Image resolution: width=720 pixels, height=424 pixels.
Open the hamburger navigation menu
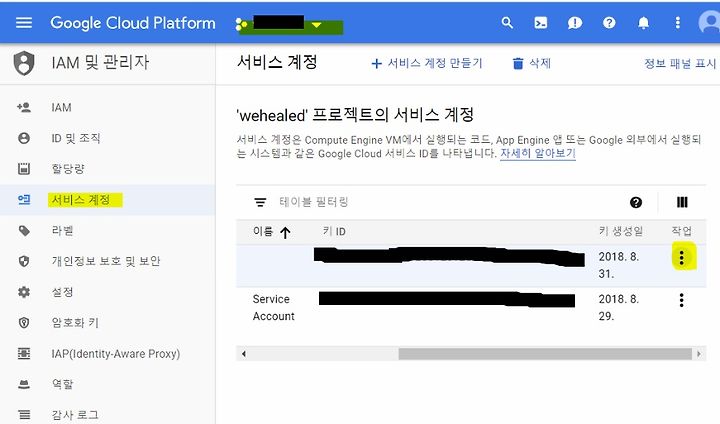pos(24,23)
